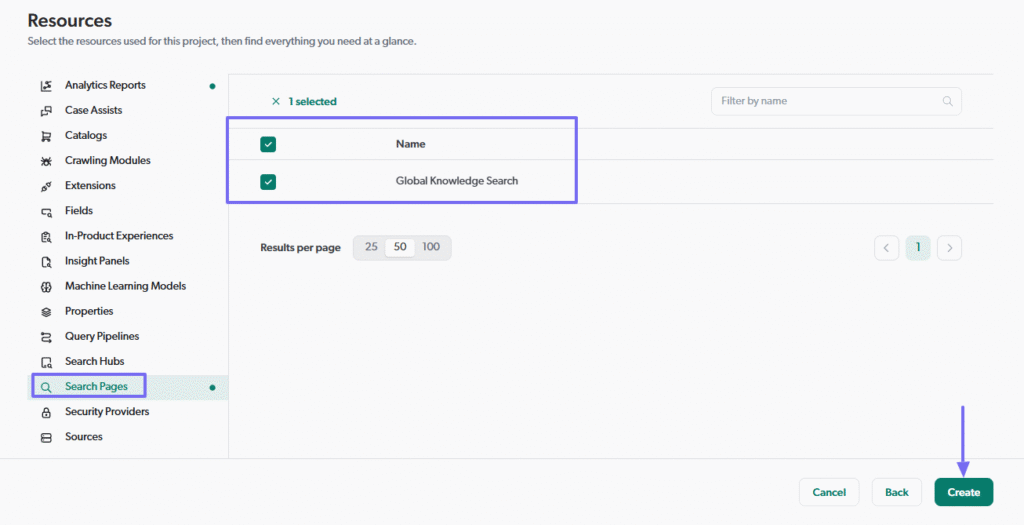Go to the next results page arrow

pyautogui.click(x=949, y=248)
